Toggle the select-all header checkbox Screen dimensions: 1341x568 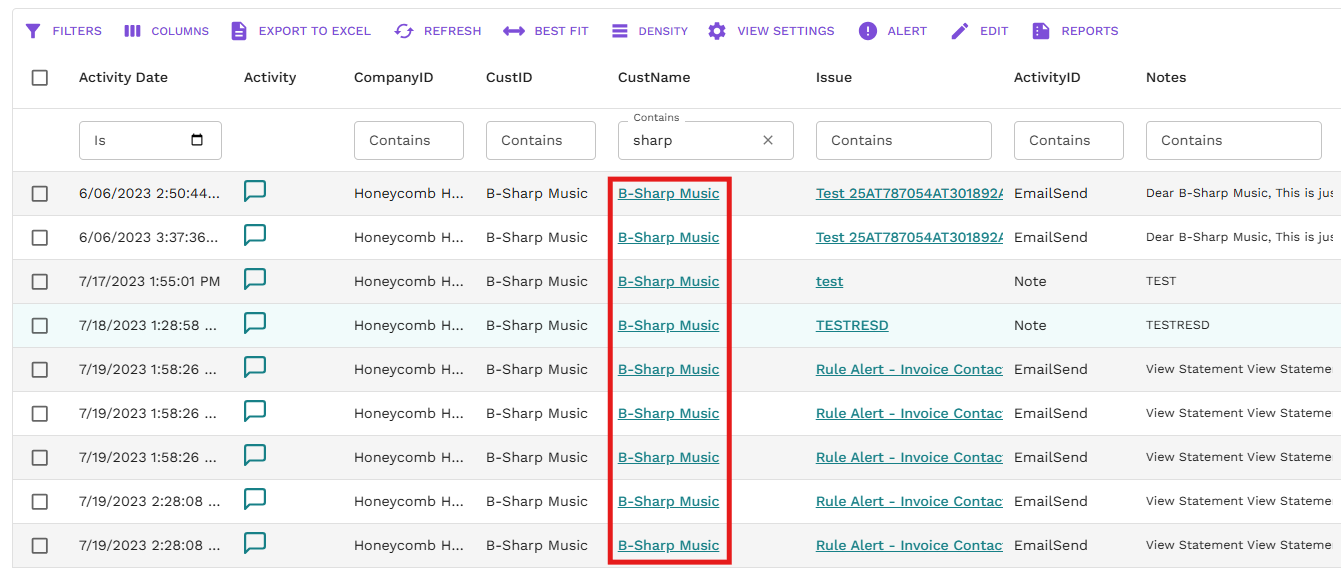[x=40, y=78]
